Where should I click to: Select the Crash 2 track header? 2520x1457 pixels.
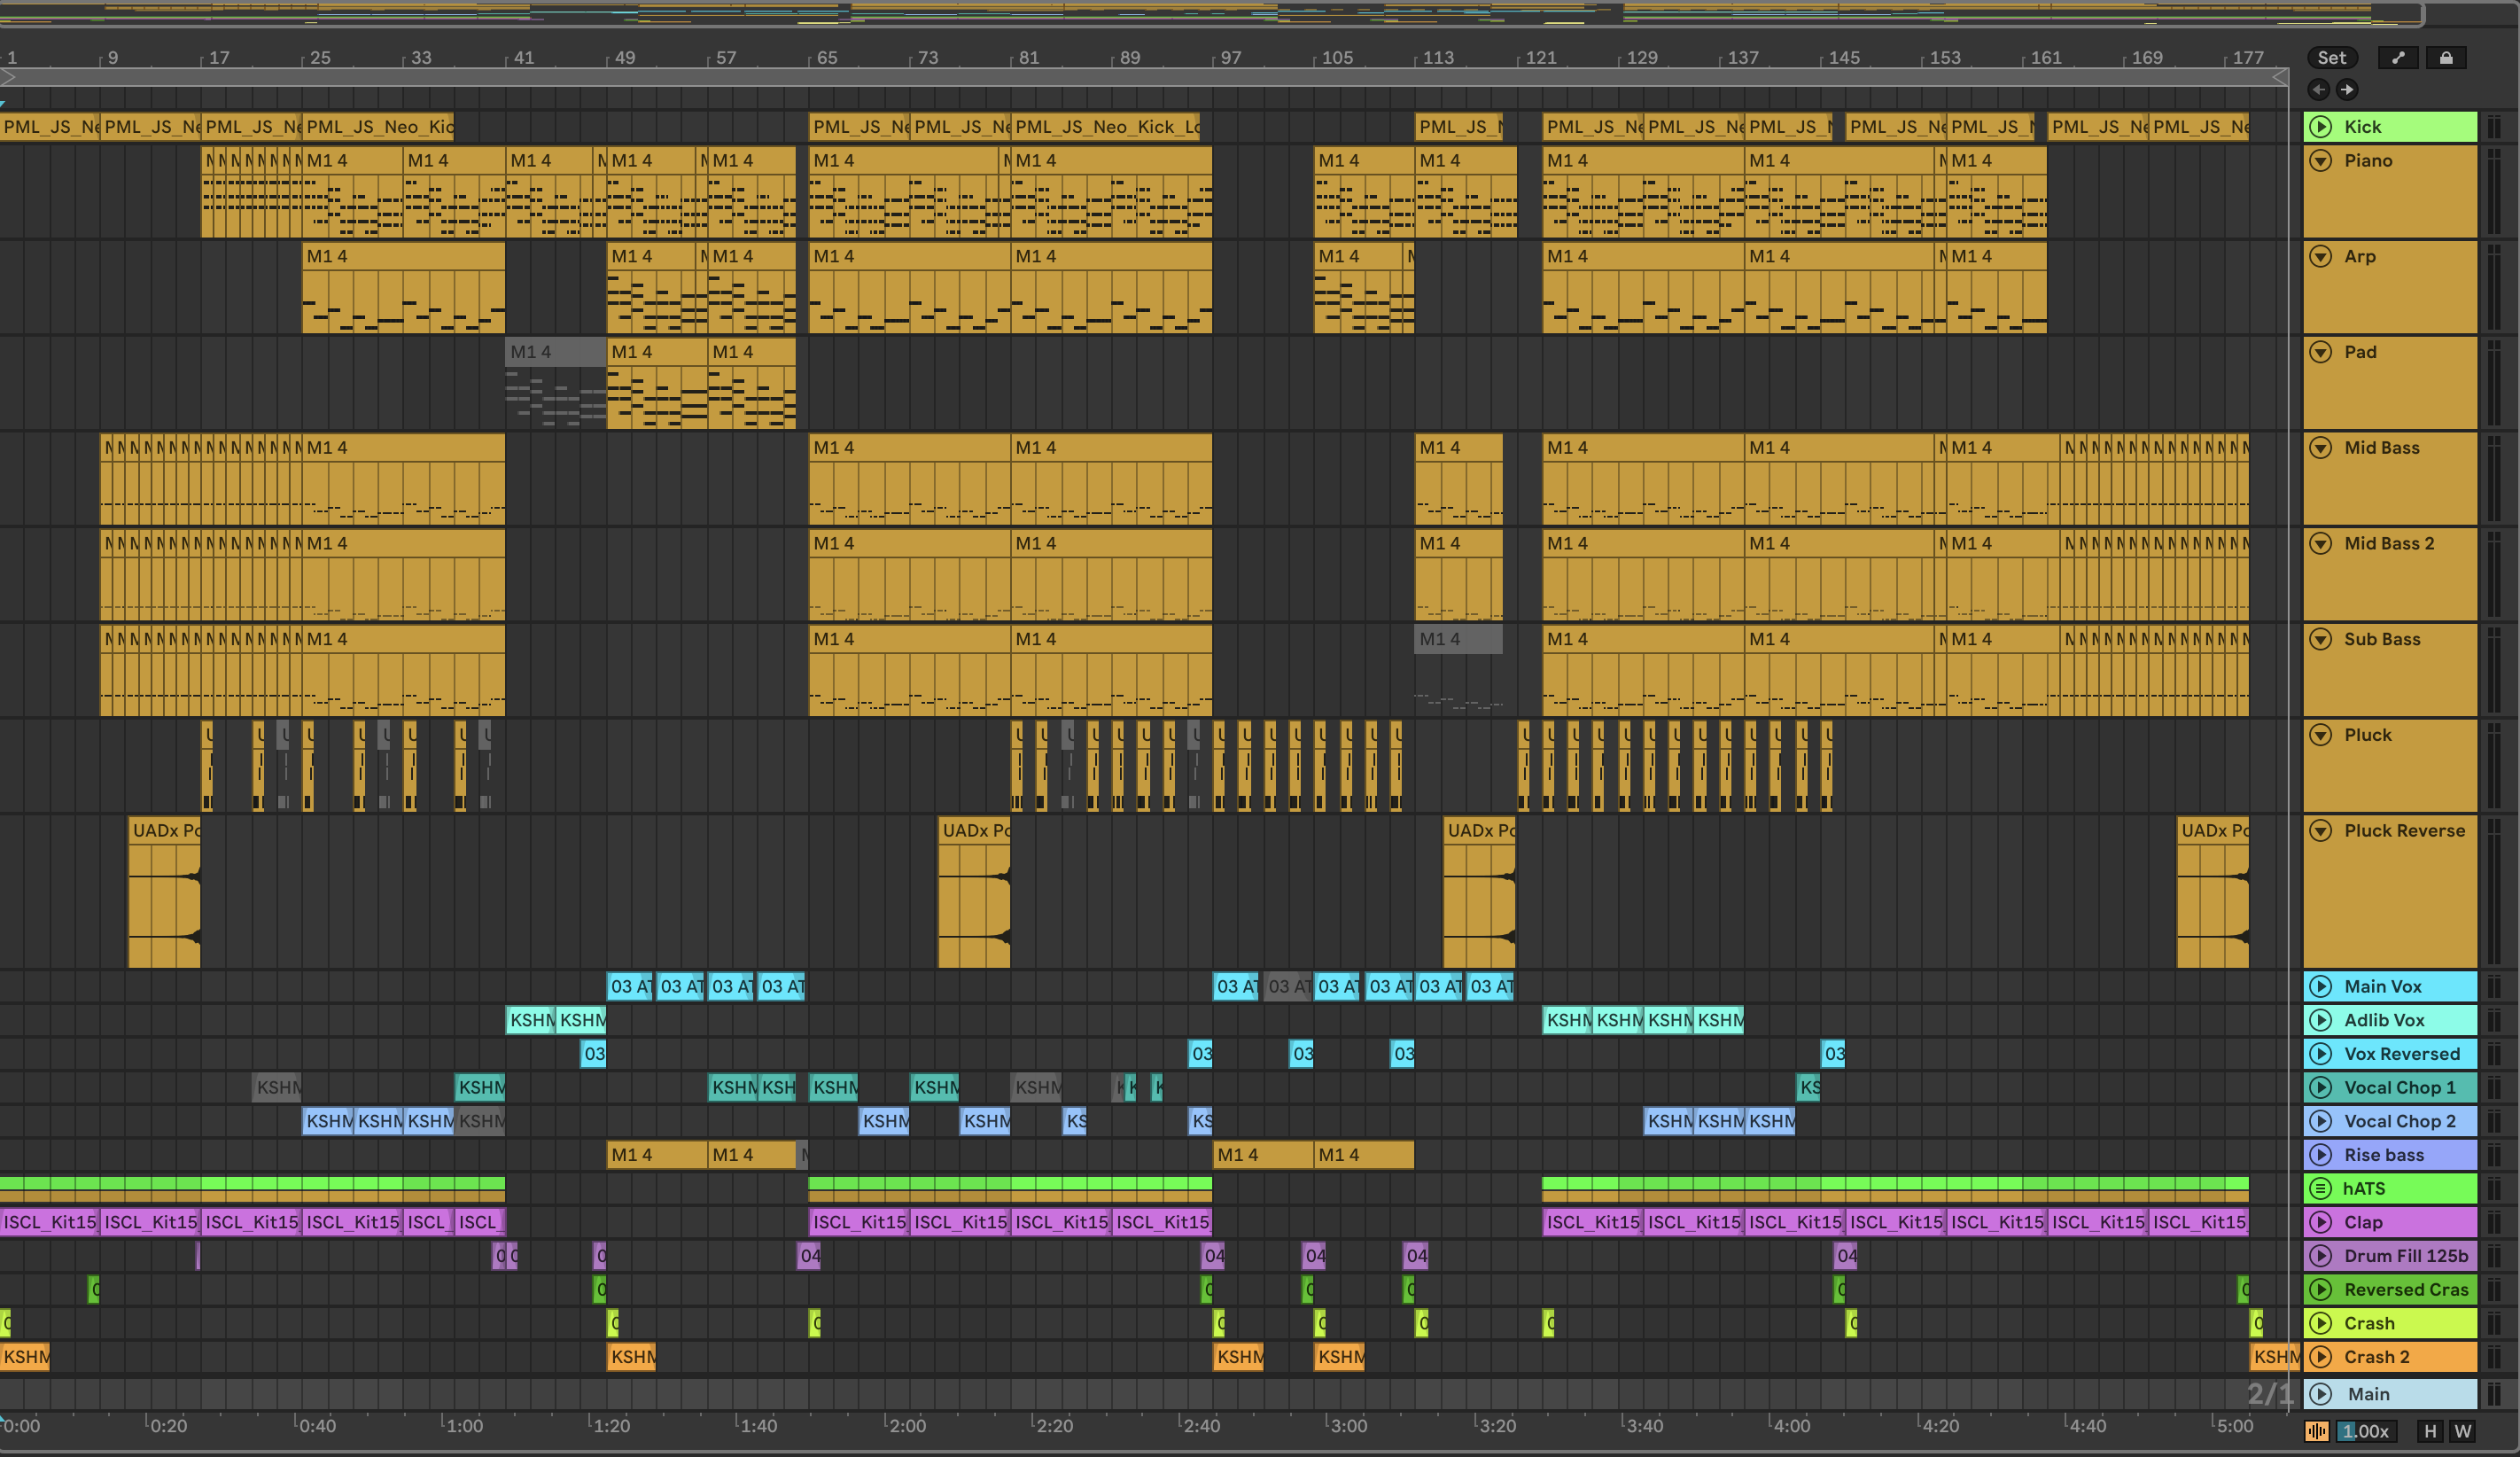click(x=2377, y=1357)
